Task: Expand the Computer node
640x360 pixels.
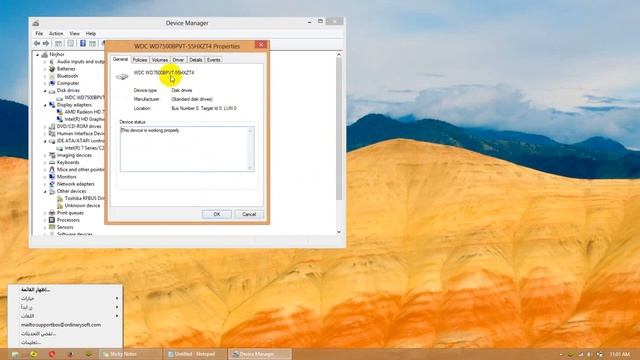Action: click(x=45, y=83)
